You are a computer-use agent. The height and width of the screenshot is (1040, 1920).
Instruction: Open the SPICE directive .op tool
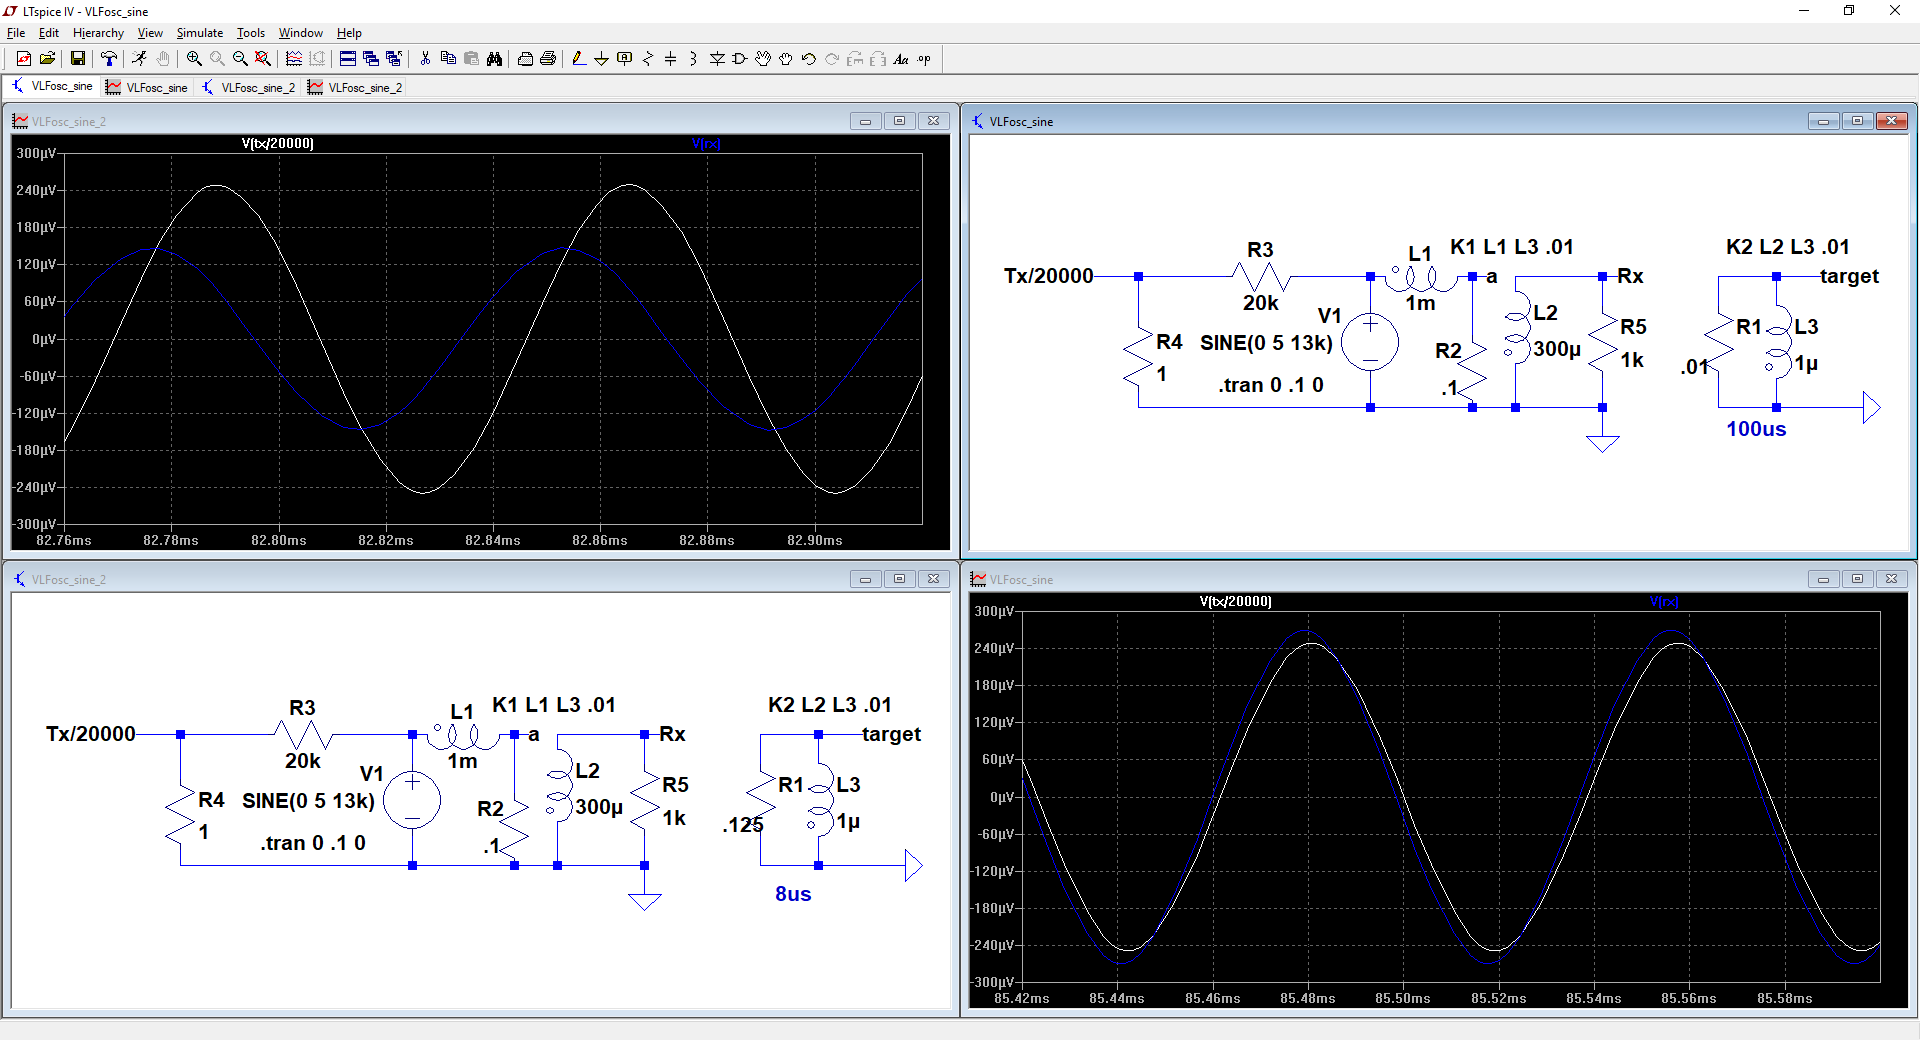coord(924,59)
